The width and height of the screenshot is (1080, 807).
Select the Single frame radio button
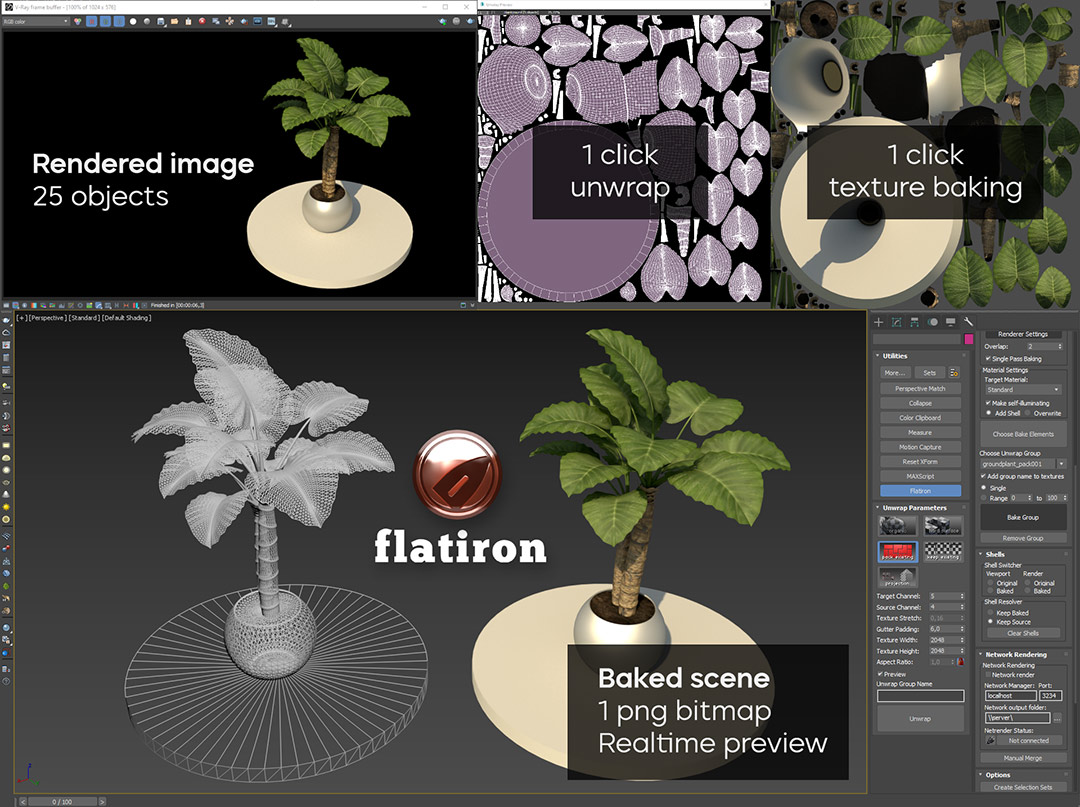[984, 488]
